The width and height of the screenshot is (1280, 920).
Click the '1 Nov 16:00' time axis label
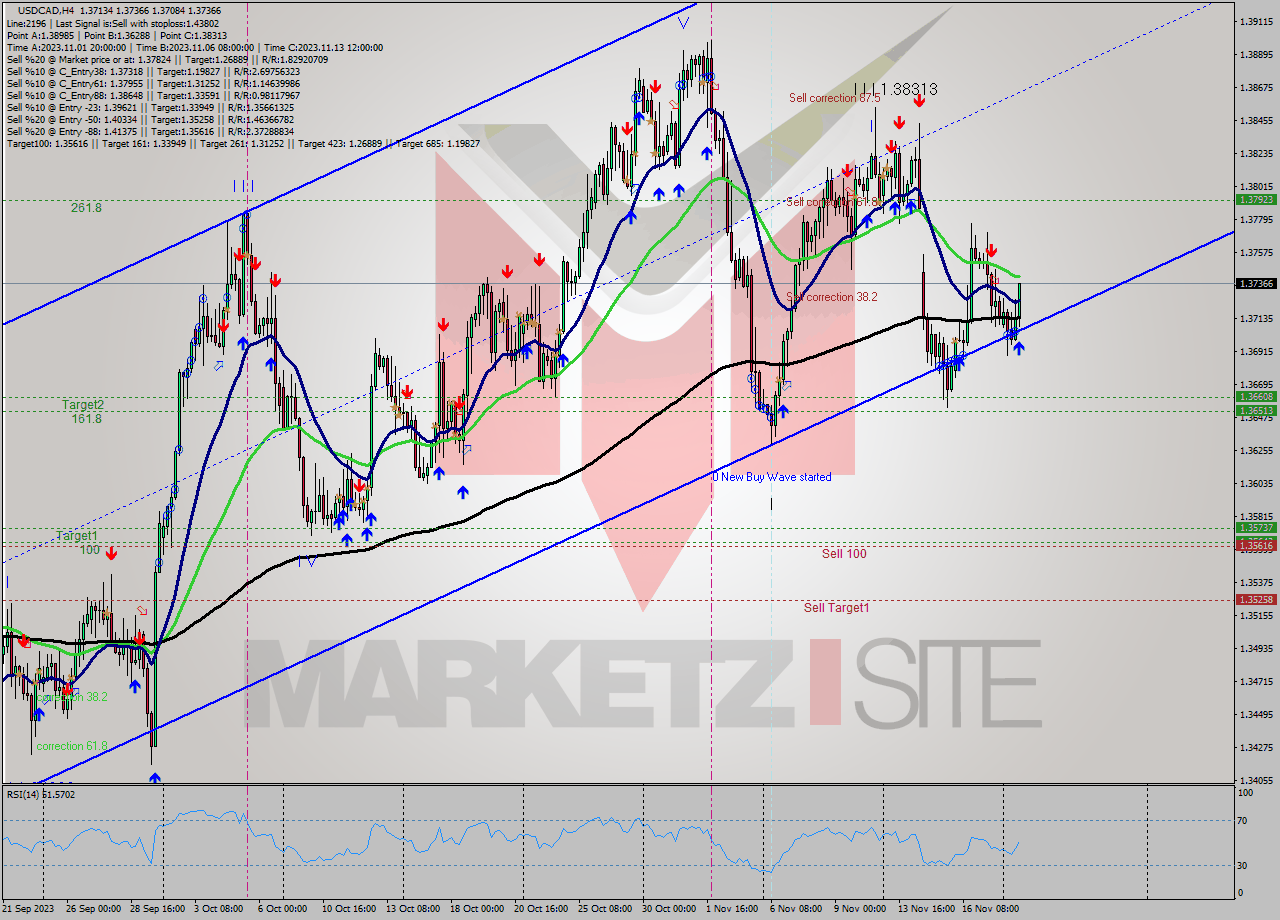click(732, 908)
